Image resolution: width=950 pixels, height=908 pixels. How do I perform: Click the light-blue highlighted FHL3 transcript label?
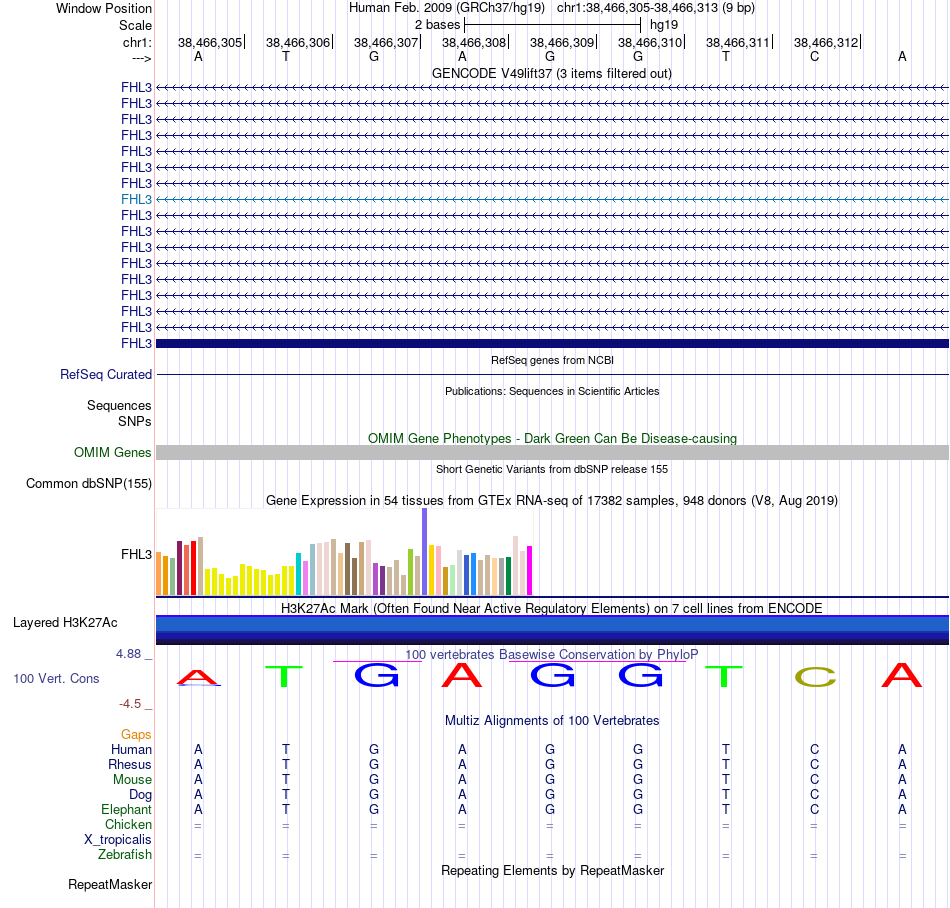[136, 199]
